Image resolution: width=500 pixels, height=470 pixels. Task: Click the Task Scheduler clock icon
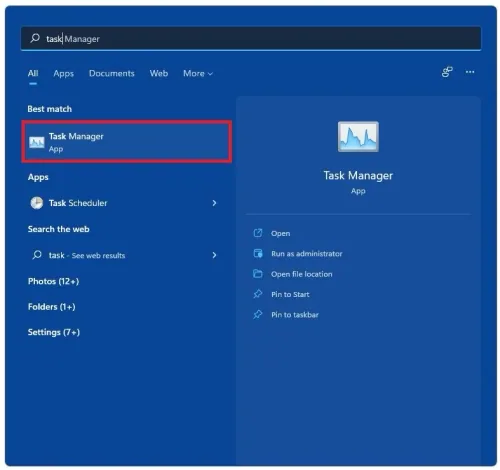tap(37, 203)
